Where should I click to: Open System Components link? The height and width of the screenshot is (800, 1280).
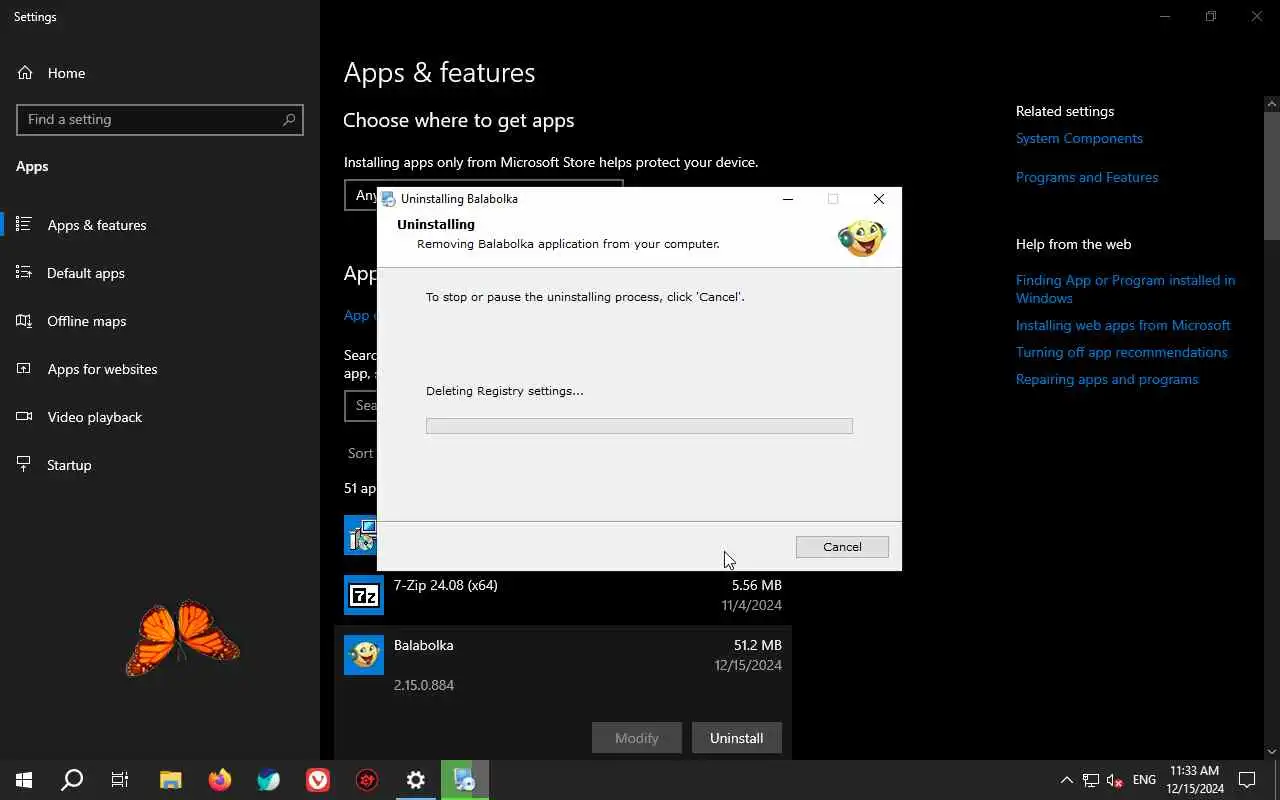(1079, 138)
